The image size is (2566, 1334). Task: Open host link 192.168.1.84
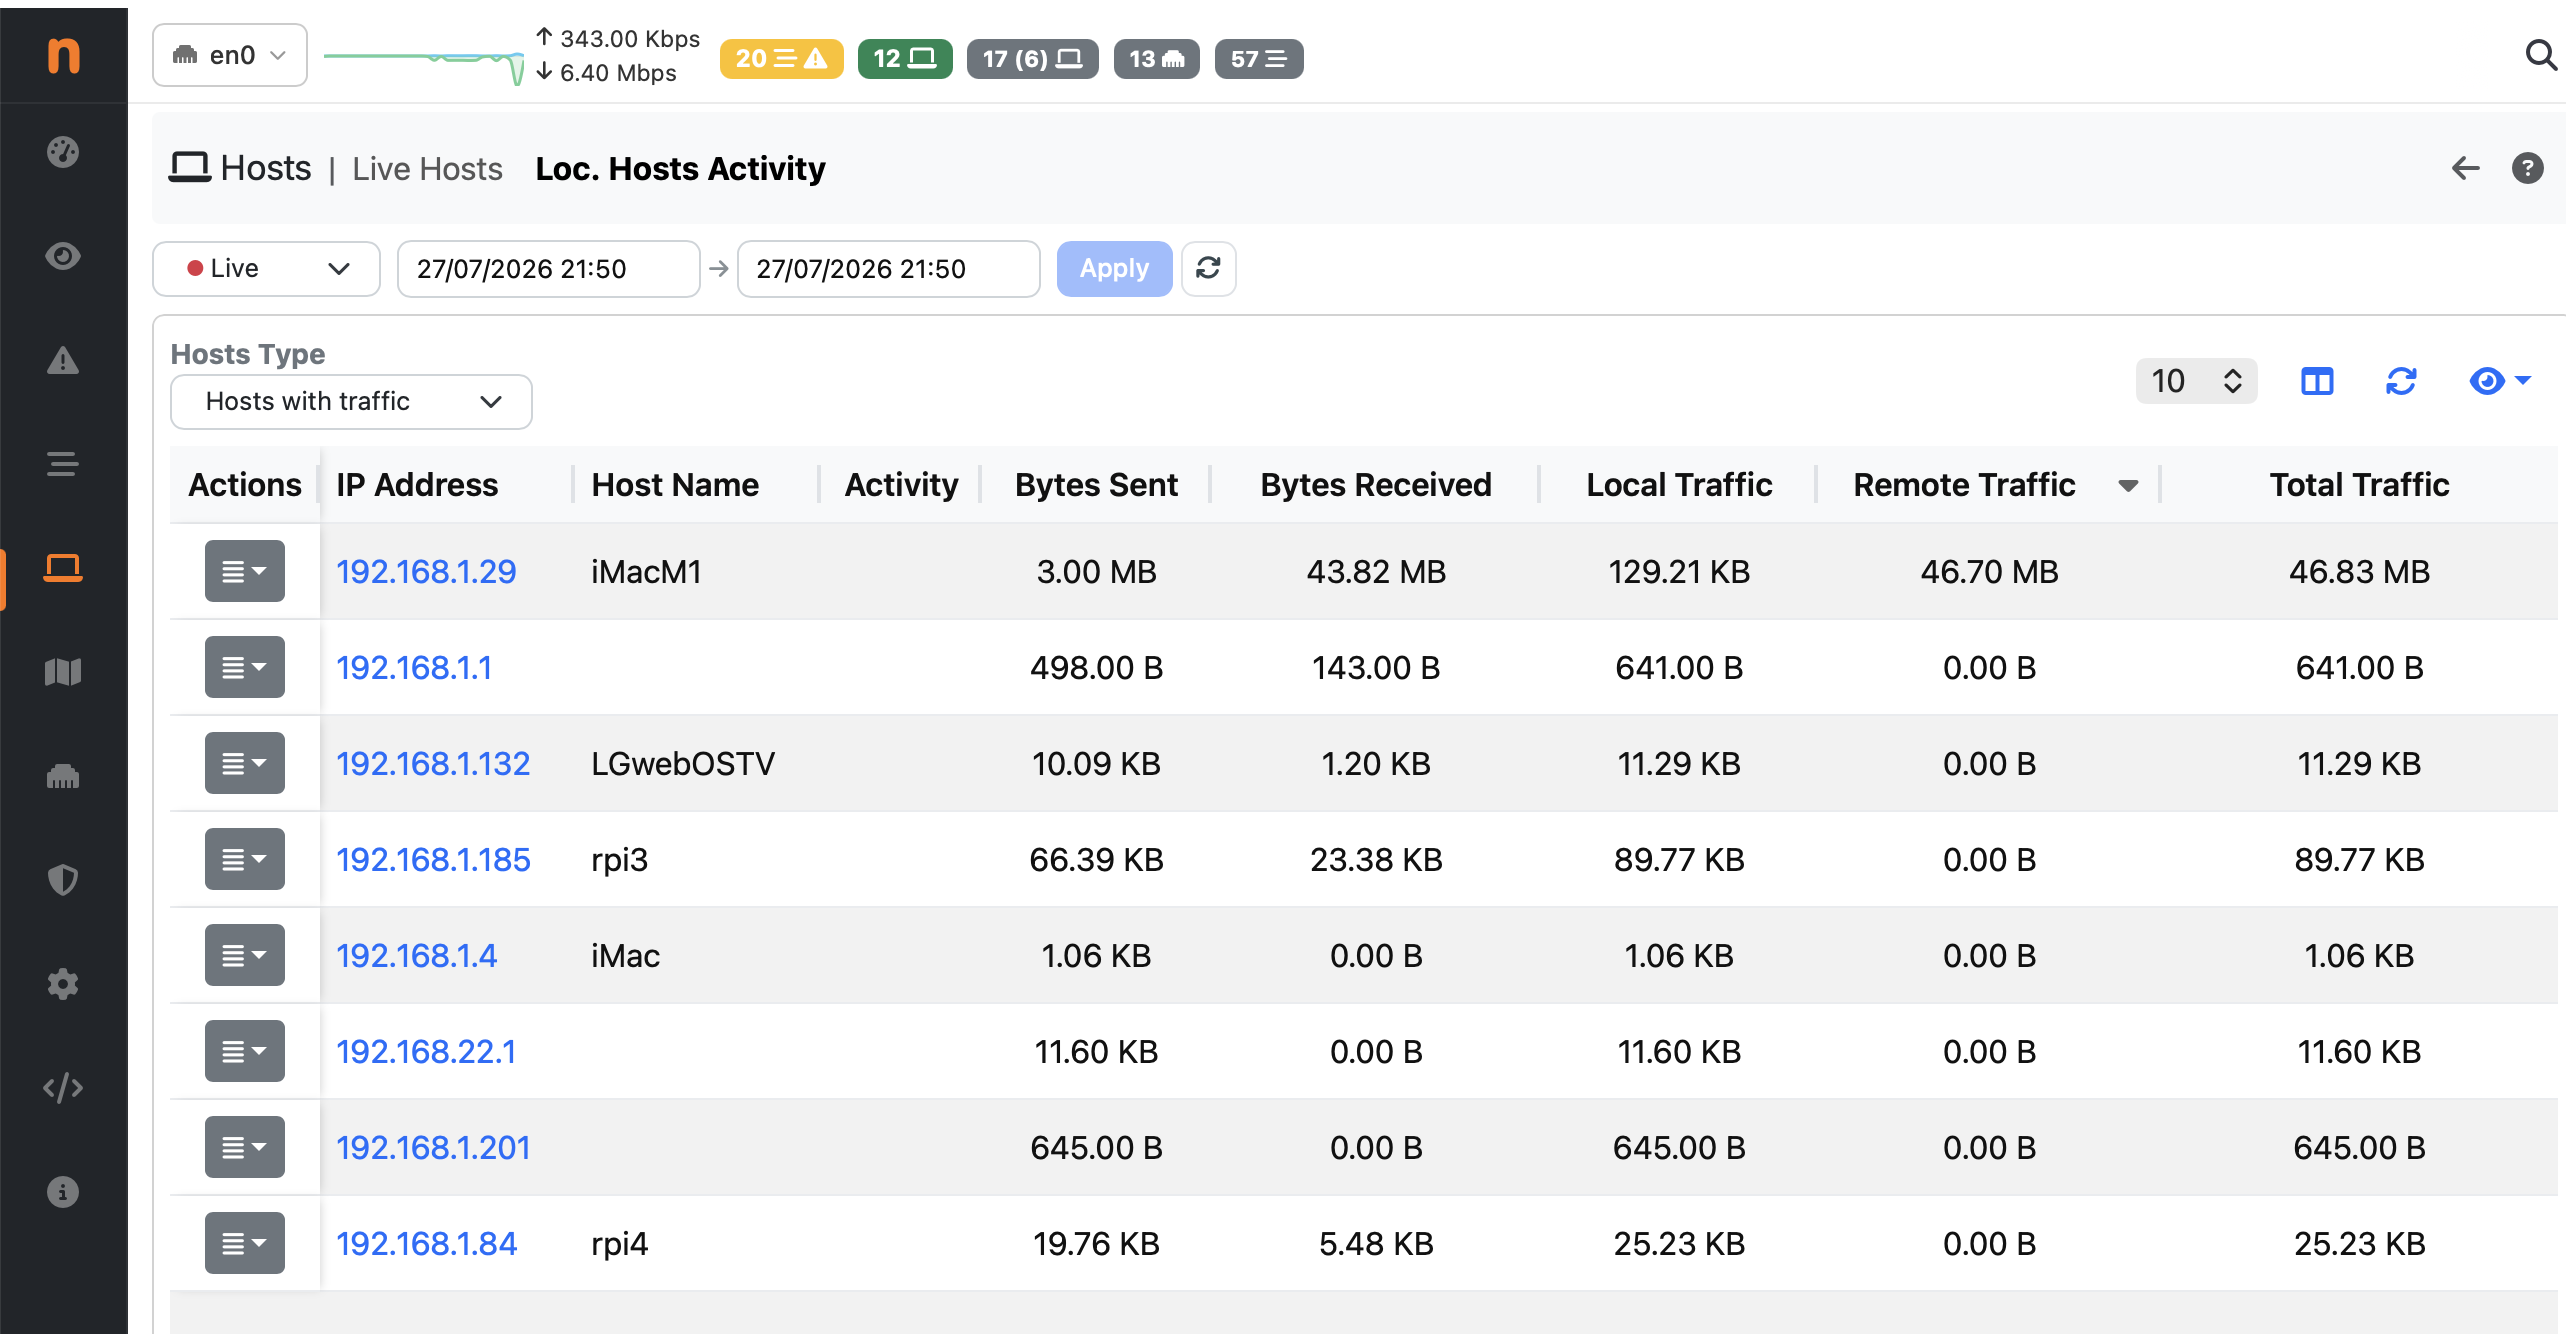pyautogui.click(x=426, y=1243)
